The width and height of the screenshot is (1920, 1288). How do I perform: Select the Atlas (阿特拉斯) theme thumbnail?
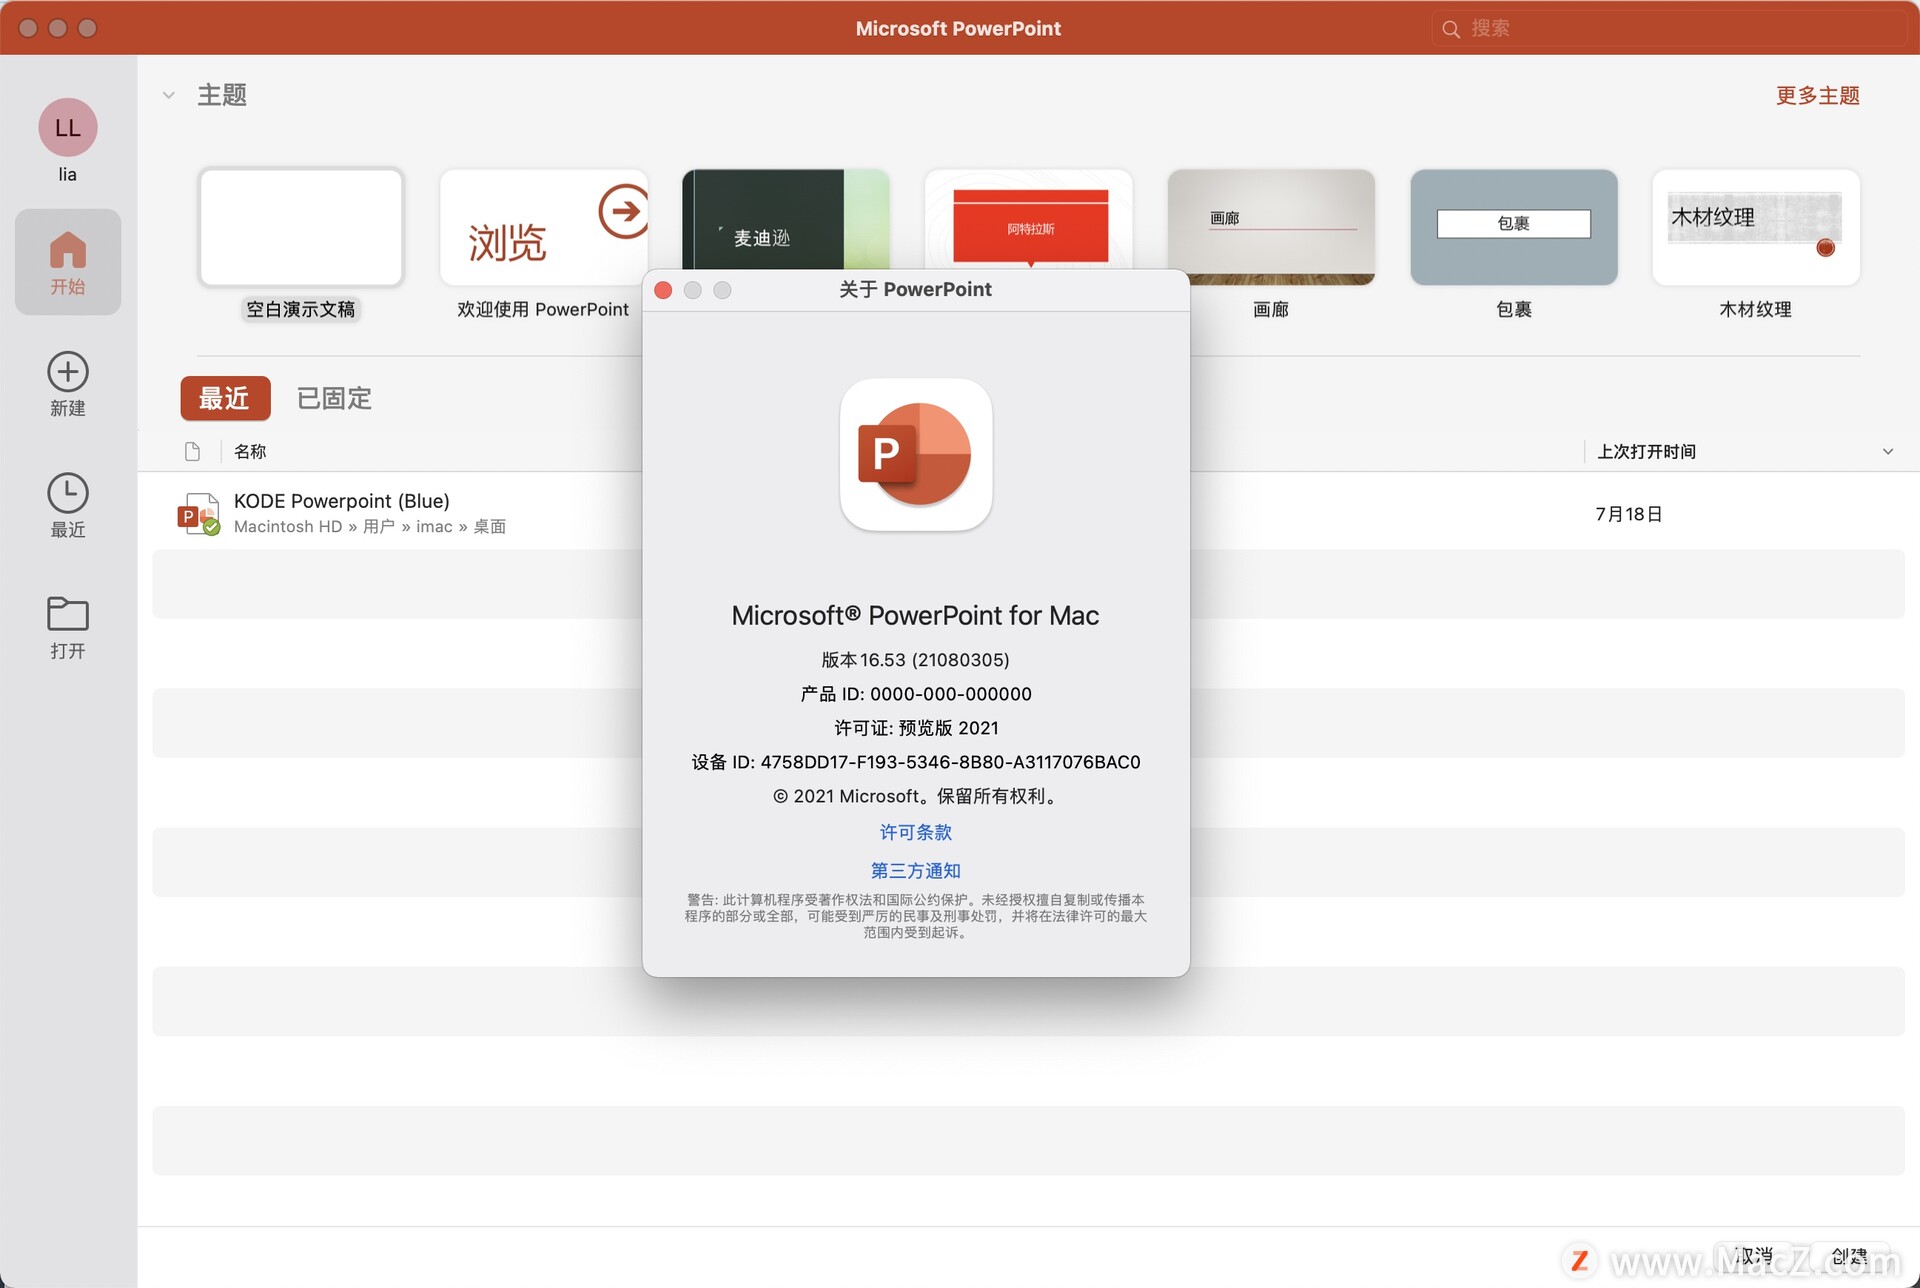[1029, 219]
